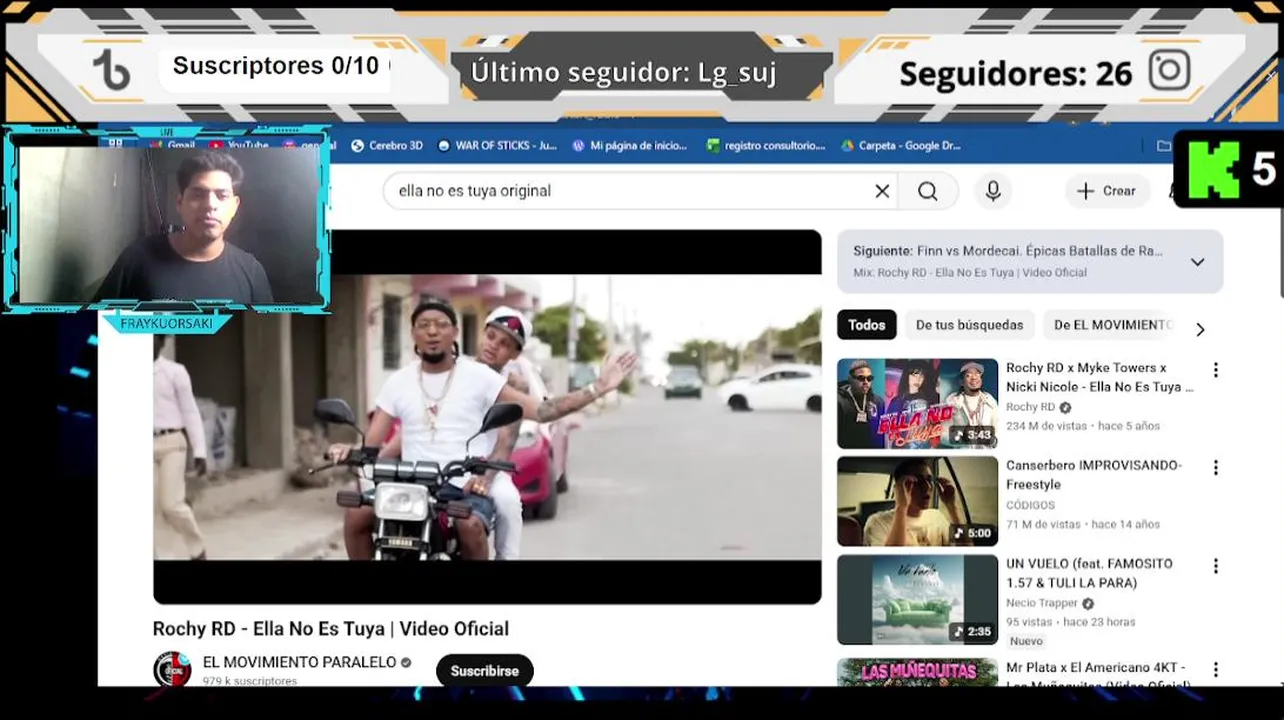Screen dimensions: 1284x720
Task: Activate voice search microphone icon
Action: click(993, 191)
